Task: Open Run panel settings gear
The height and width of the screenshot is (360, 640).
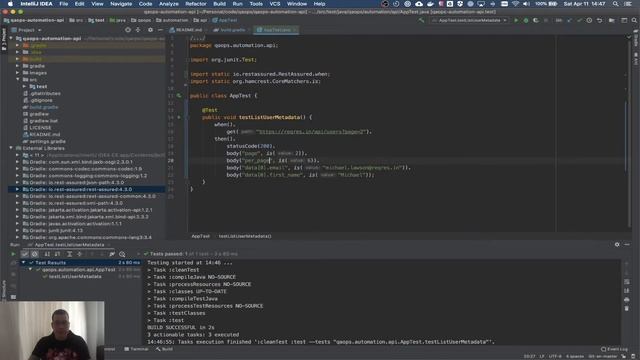Action: coord(617,244)
